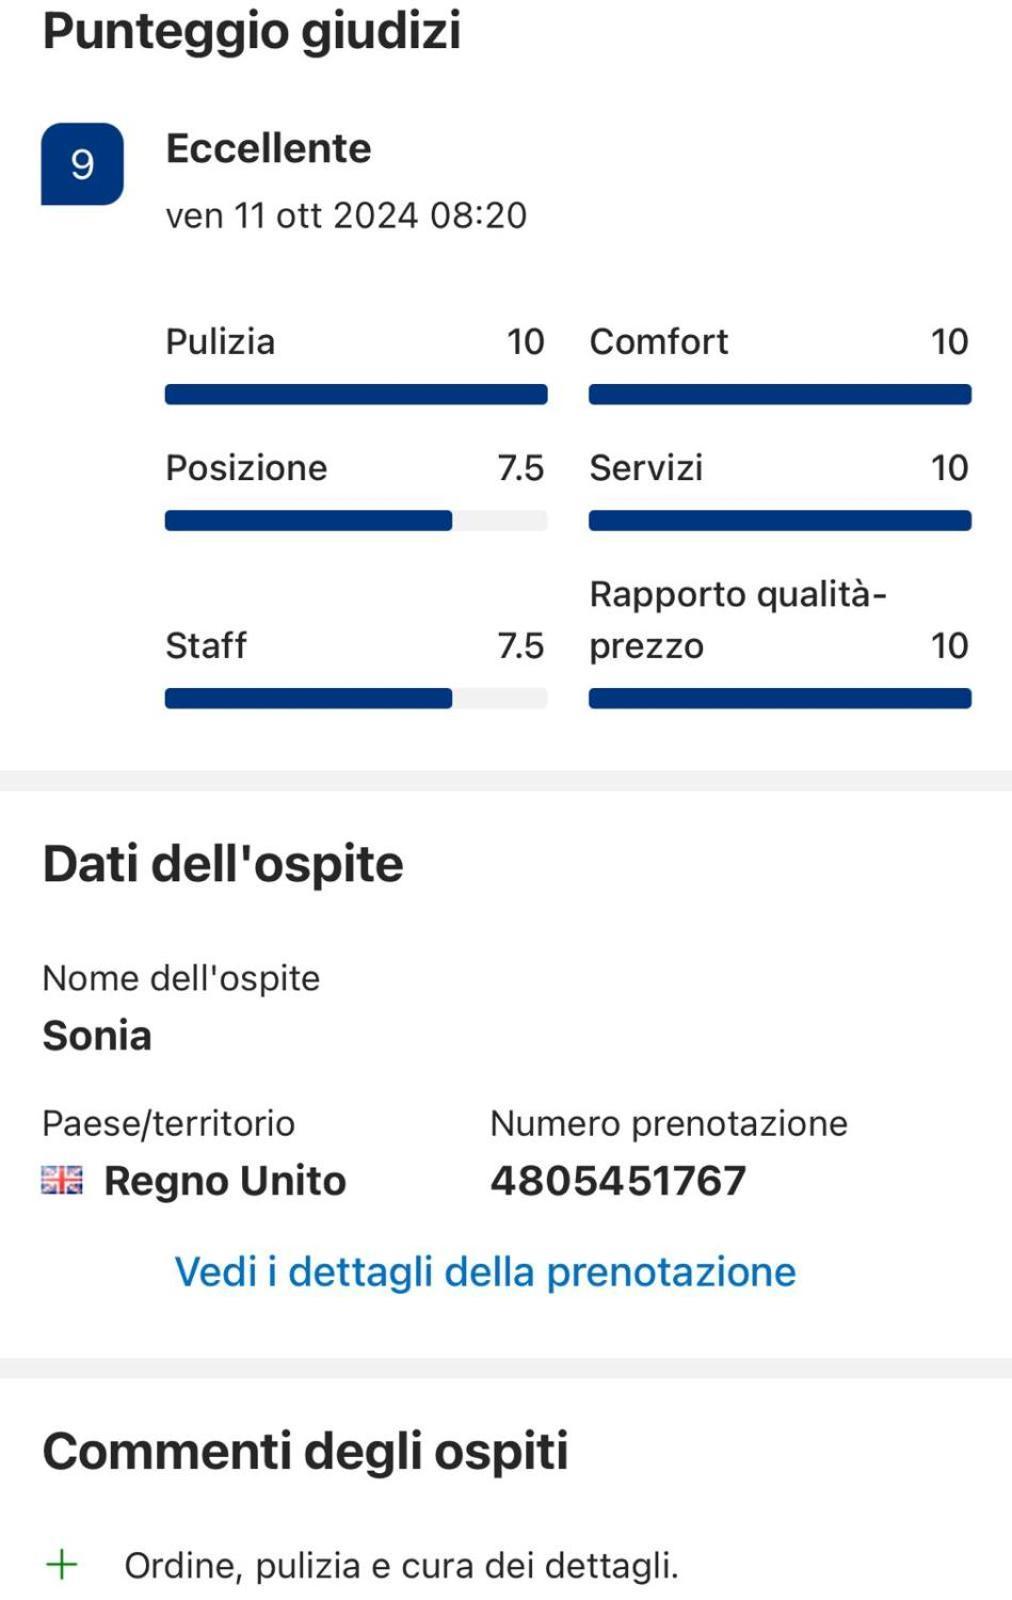Click the Staff rating bar
Viewport: 1012px width, 1600px height.
(x=356, y=698)
